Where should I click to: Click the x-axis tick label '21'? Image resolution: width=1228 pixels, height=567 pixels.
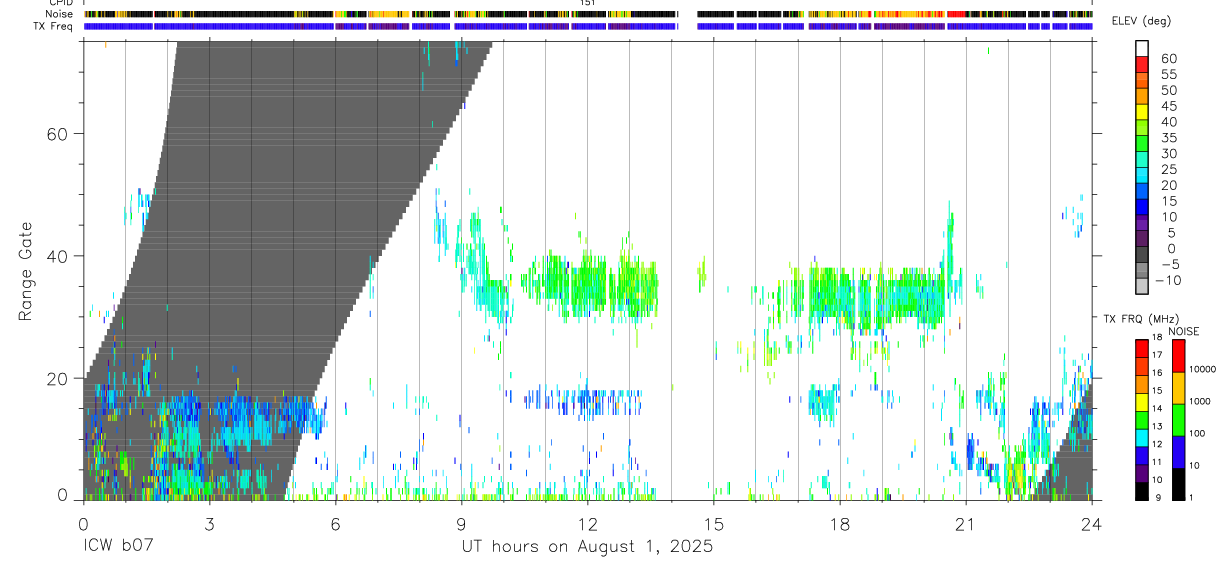click(x=965, y=523)
